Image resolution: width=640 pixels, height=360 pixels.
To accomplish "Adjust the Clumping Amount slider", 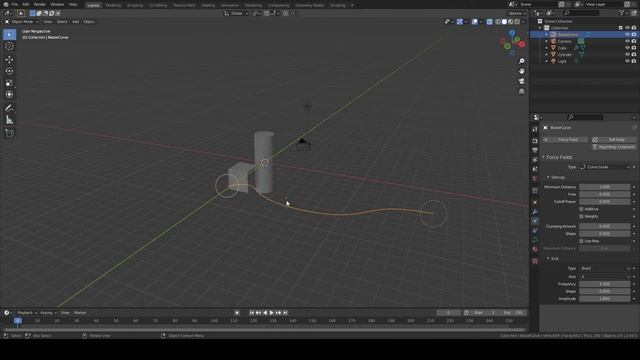I will [x=604, y=226].
